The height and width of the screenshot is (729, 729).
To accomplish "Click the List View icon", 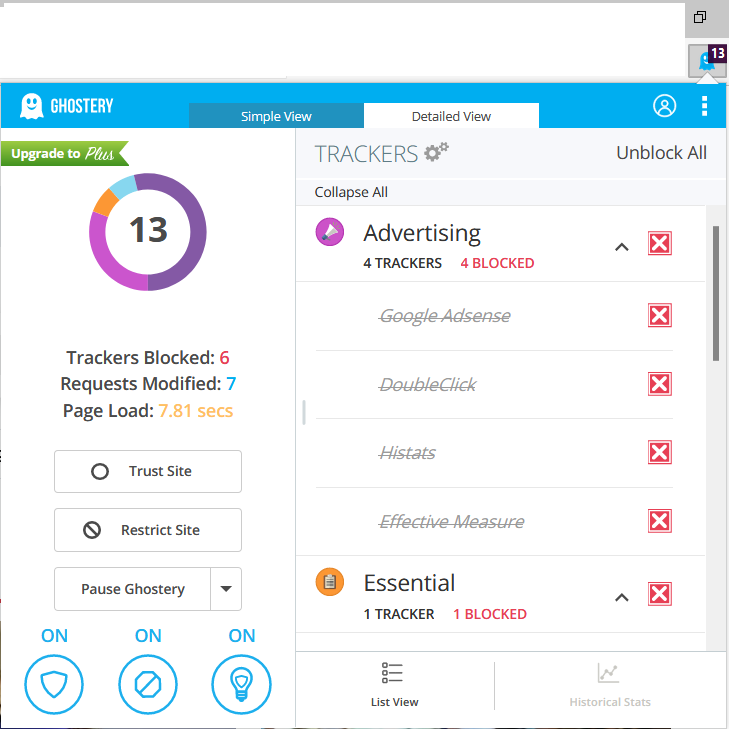I will click(392, 673).
